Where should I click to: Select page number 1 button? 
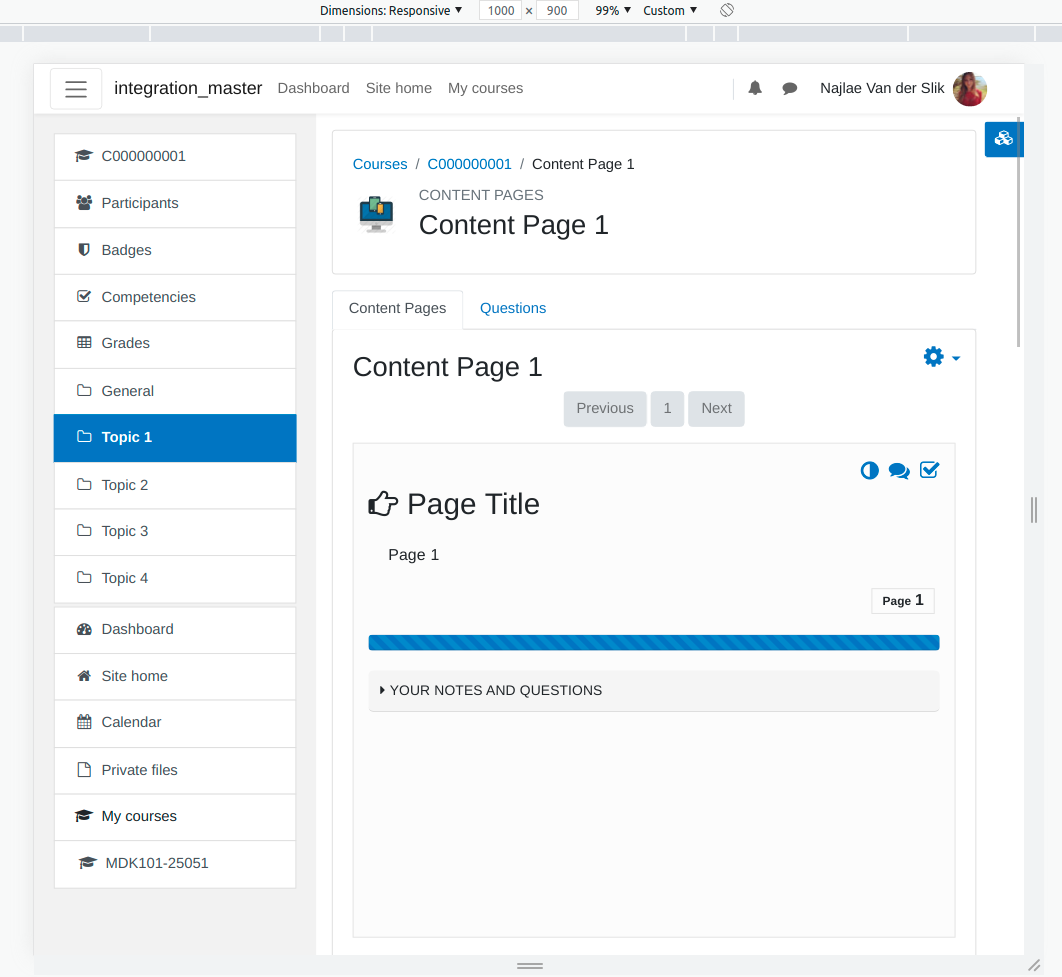pyautogui.click(x=667, y=408)
